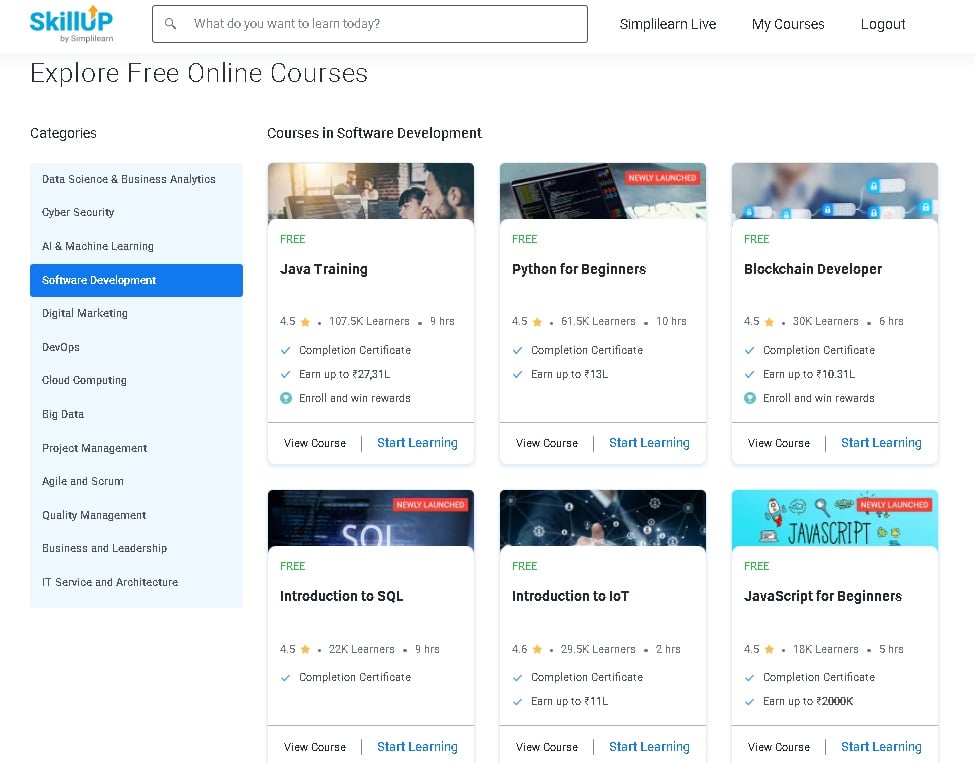The height and width of the screenshot is (763, 975).
Task: Click the Java Training course title
Action: pyautogui.click(x=323, y=269)
